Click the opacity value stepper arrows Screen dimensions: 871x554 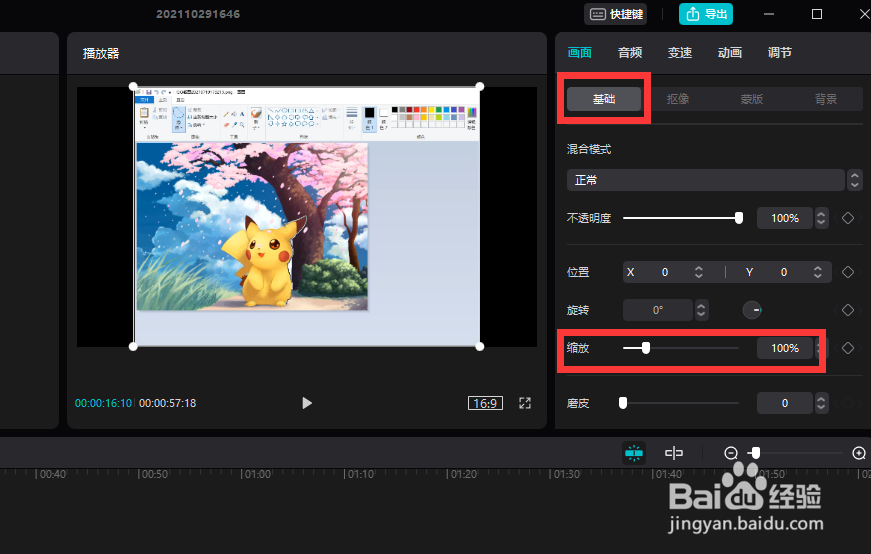point(821,218)
